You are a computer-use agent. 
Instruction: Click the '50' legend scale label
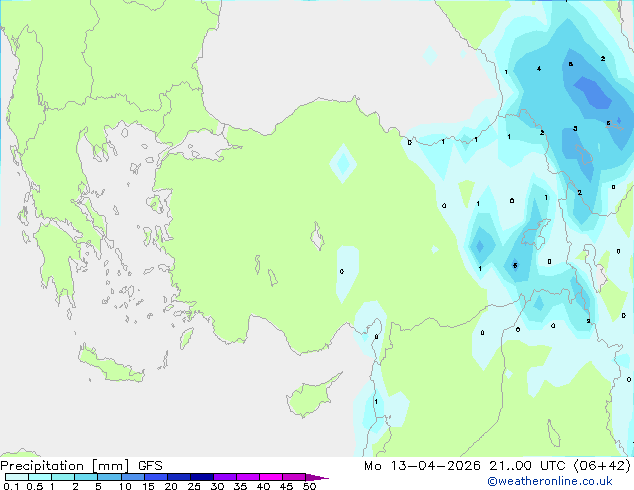click(310, 486)
